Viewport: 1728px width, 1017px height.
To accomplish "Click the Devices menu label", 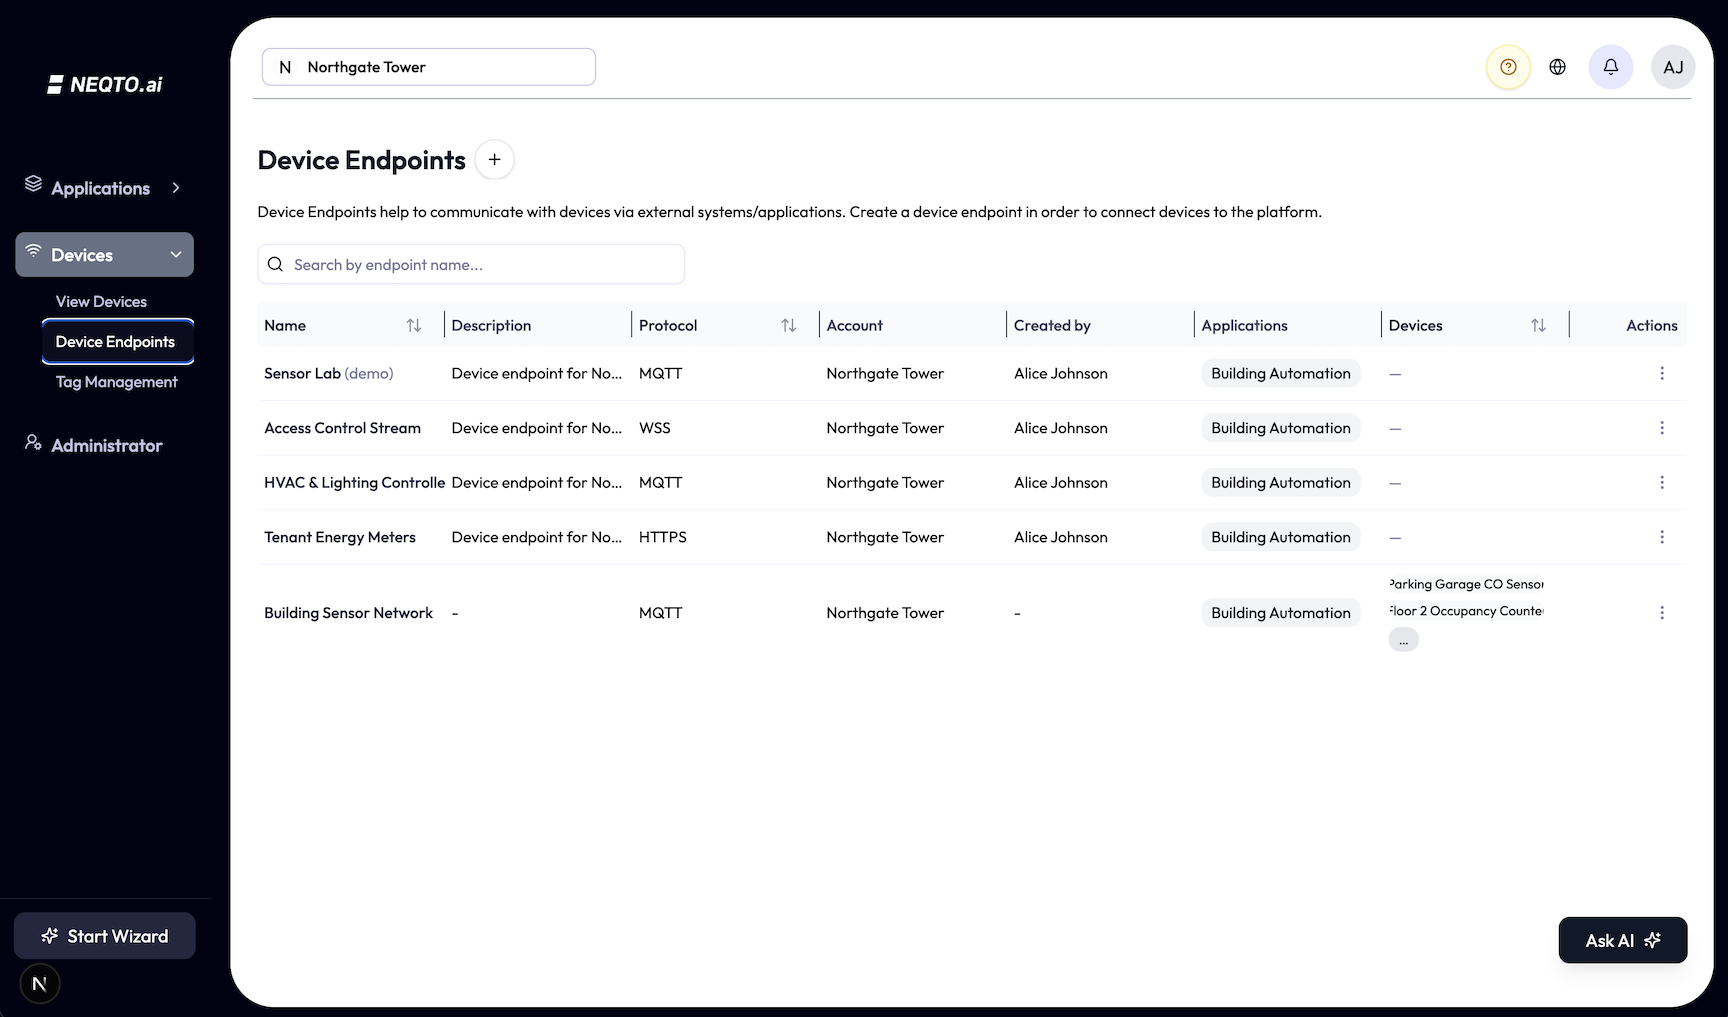I will [x=82, y=255].
